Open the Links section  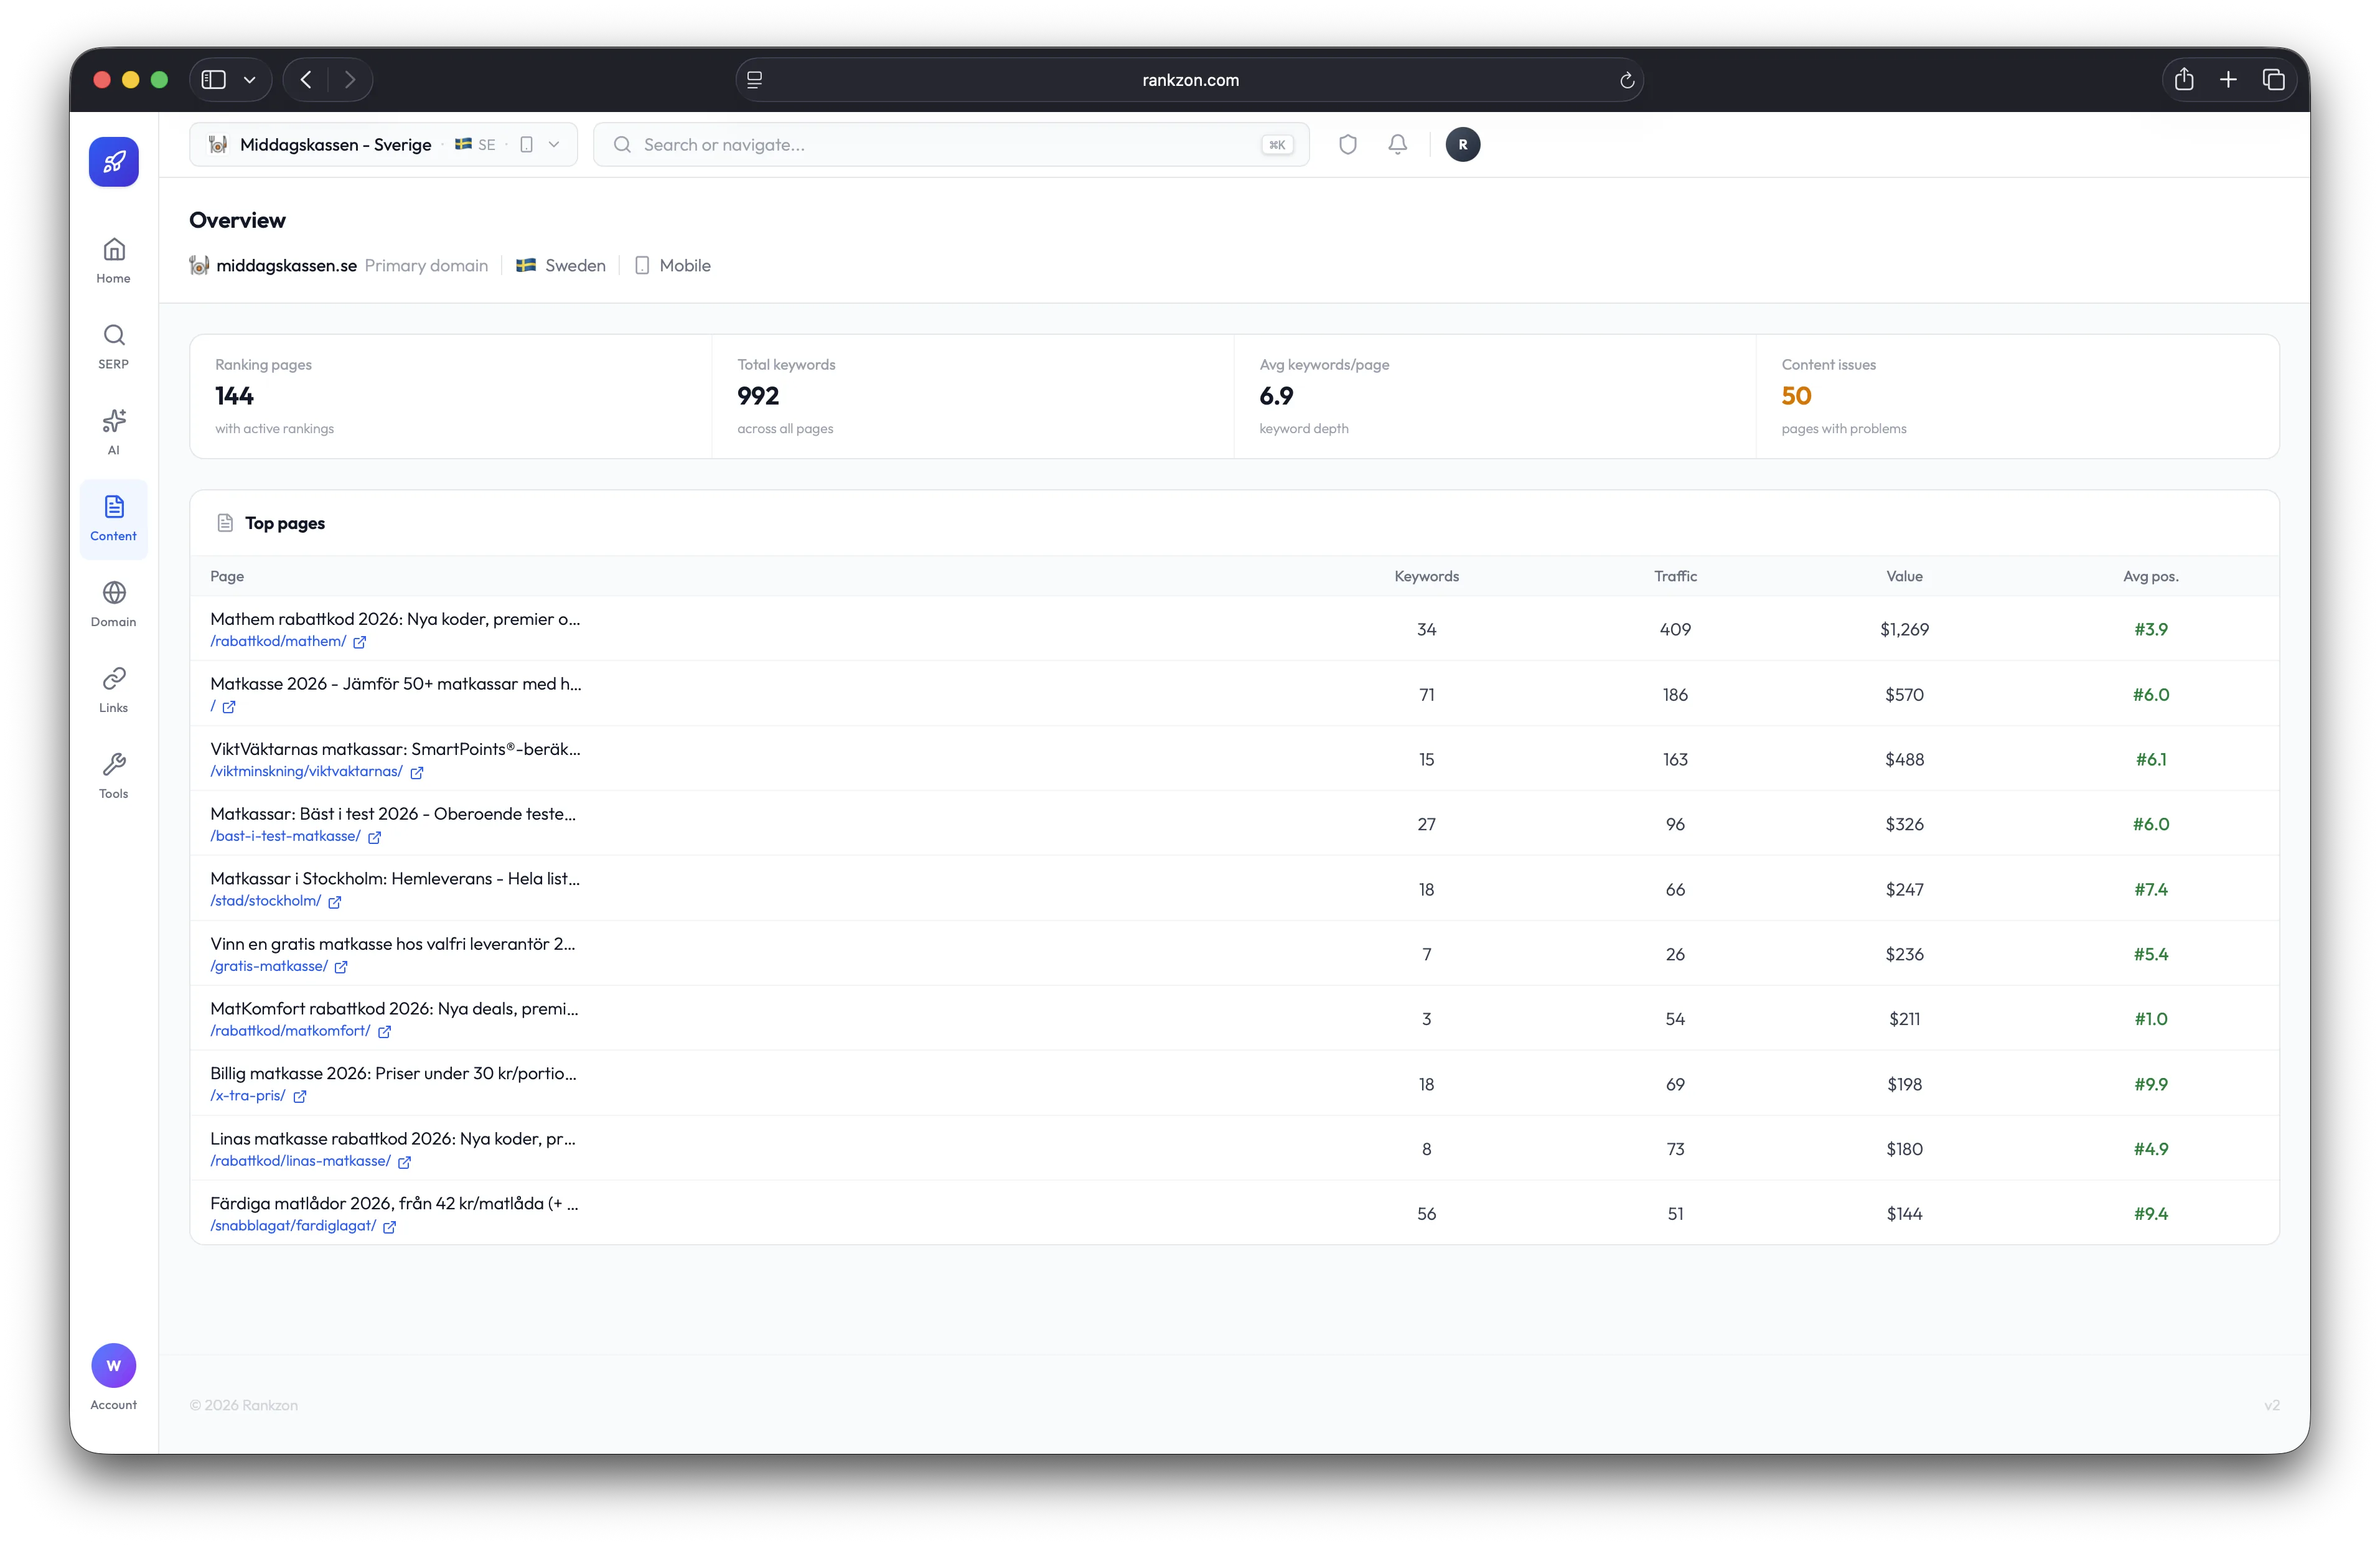coord(114,690)
